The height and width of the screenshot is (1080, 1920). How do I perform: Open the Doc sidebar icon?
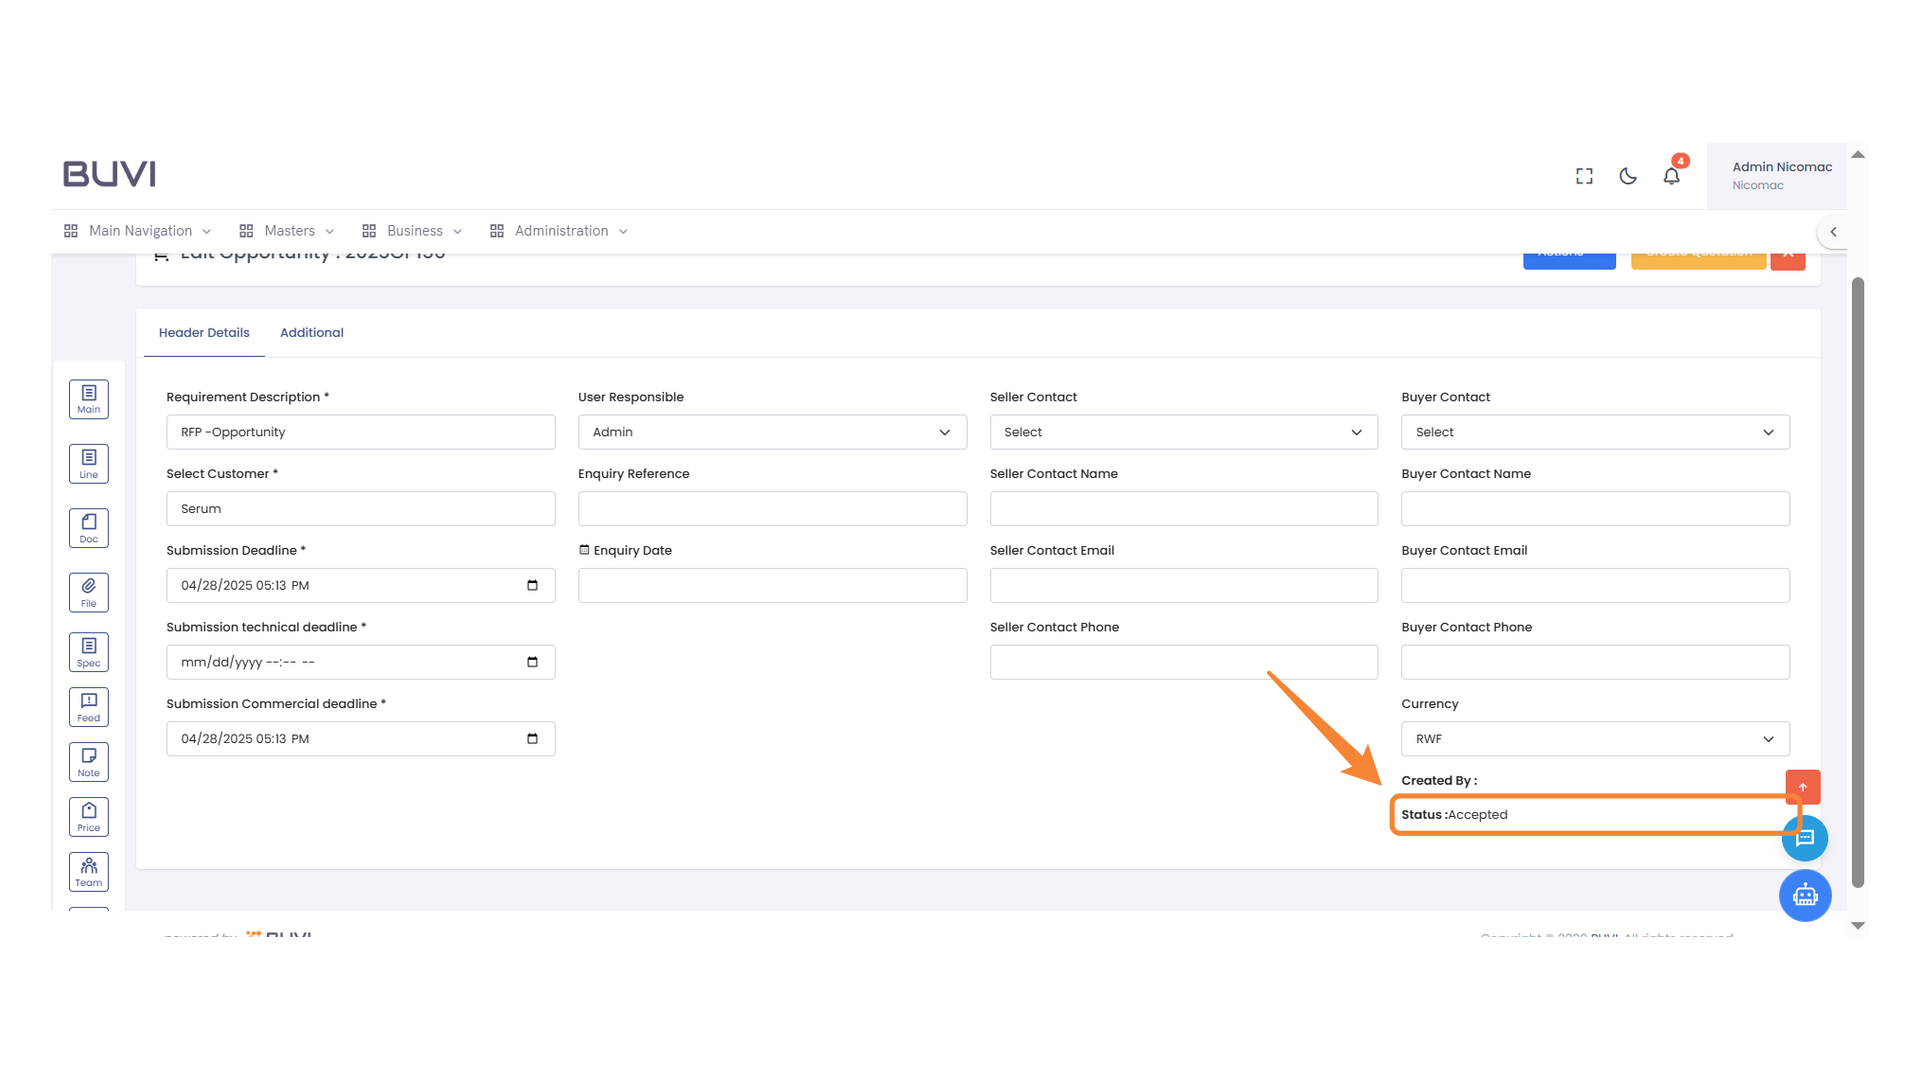coord(88,528)
